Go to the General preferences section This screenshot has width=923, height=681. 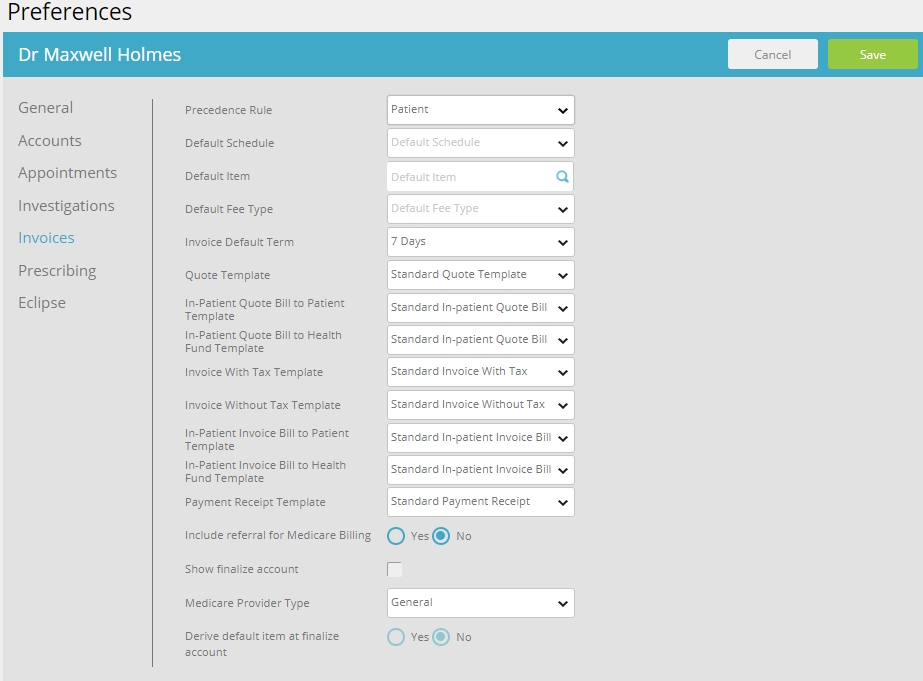click(x=45, y=108)
